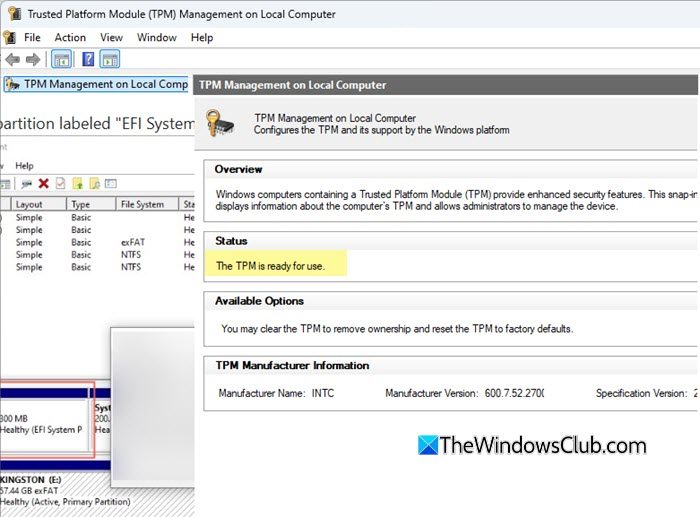Screen dimensions: 700x517
Task: Select TPM Management on Local Computer tree node
Action: point(96,84)
